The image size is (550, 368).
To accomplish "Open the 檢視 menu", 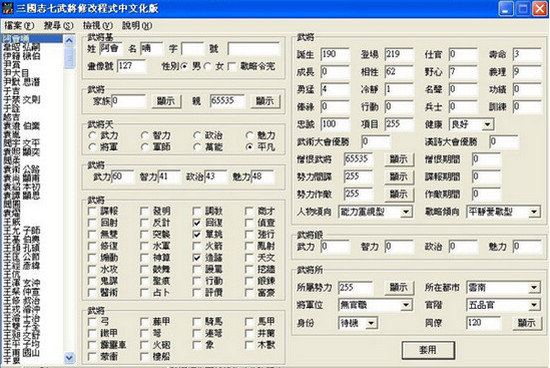I will [98, 26].
